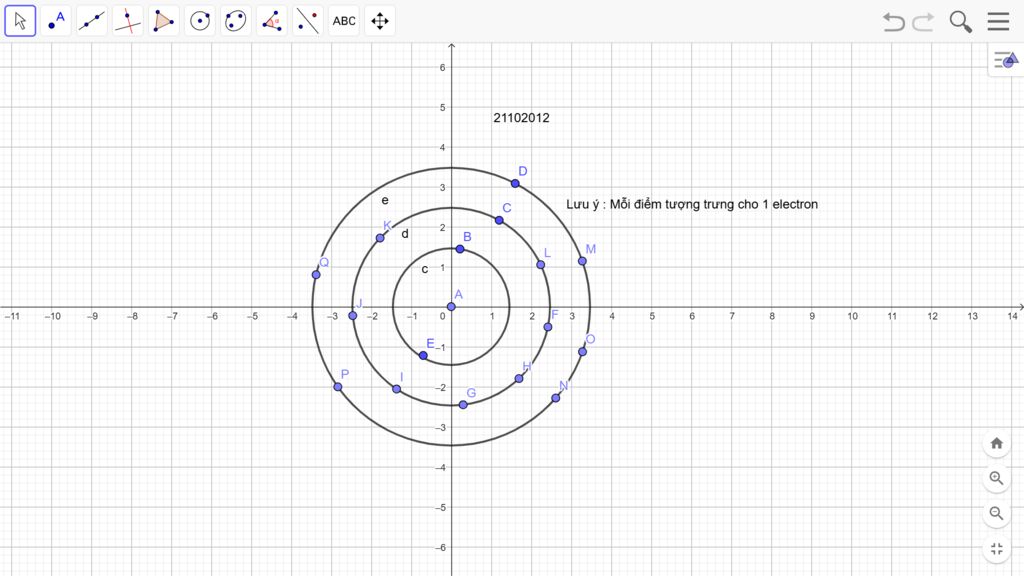
Task: Redo the last undone action
Action: [x=923, y=22]
